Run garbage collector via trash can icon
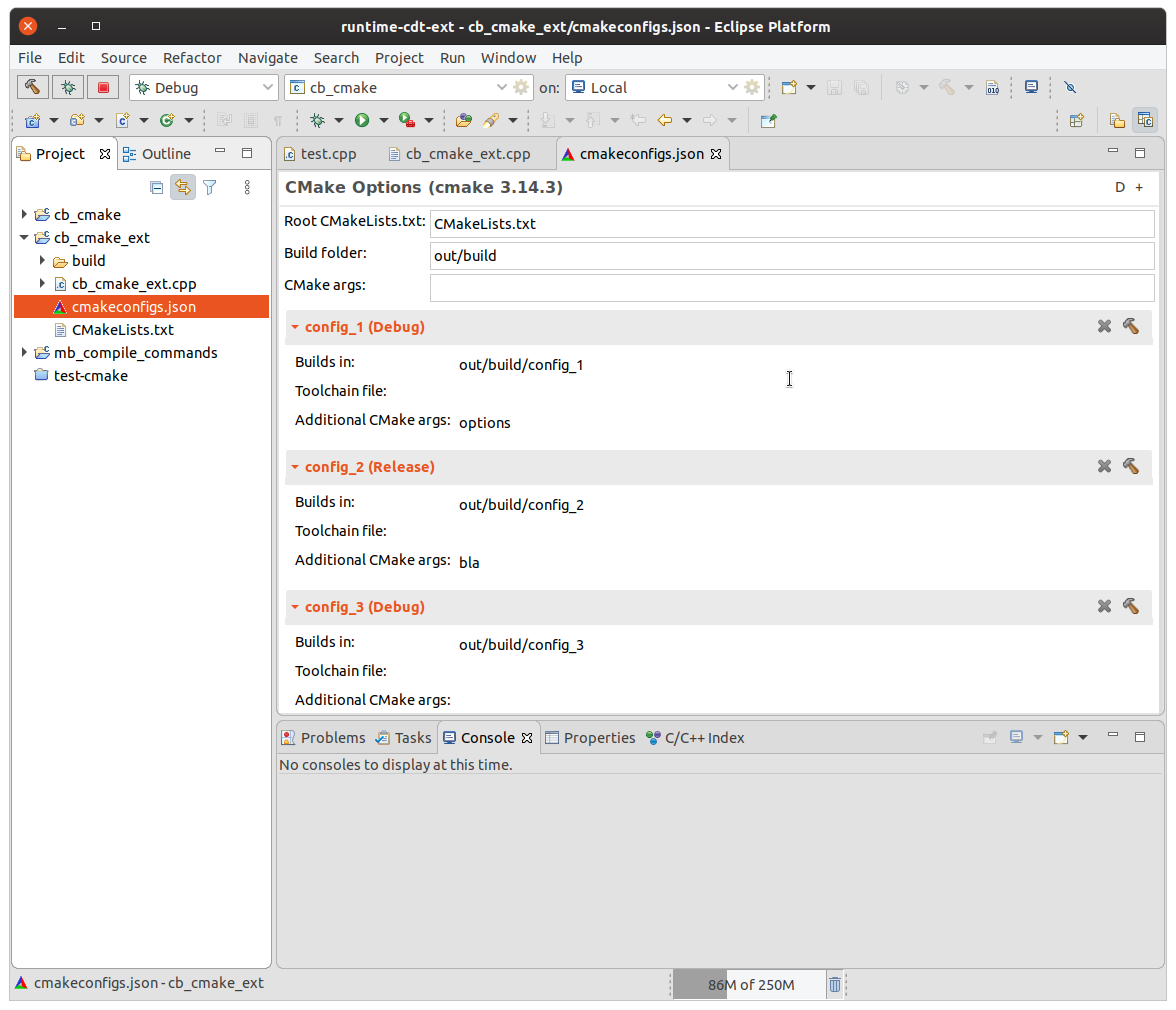 835,985
